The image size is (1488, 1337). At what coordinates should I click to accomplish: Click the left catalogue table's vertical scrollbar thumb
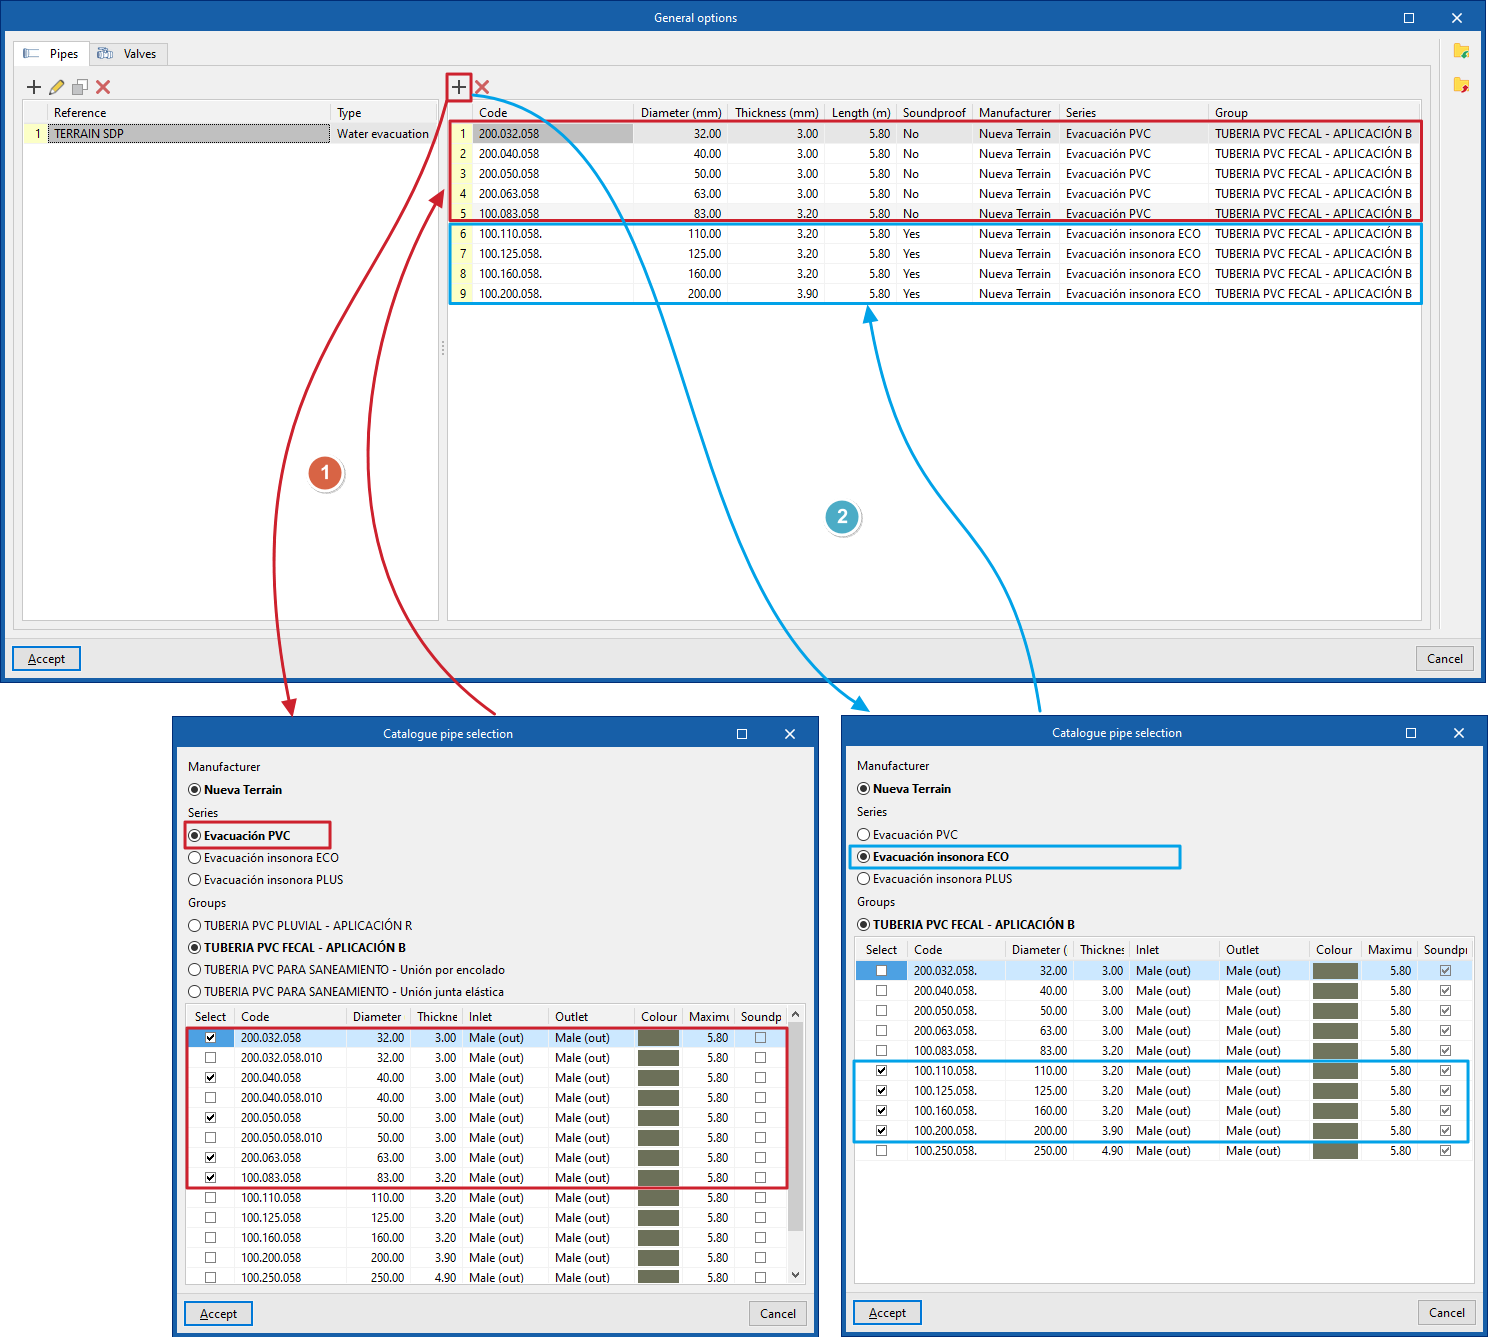pyautogui.click(x=796, y=1127)
